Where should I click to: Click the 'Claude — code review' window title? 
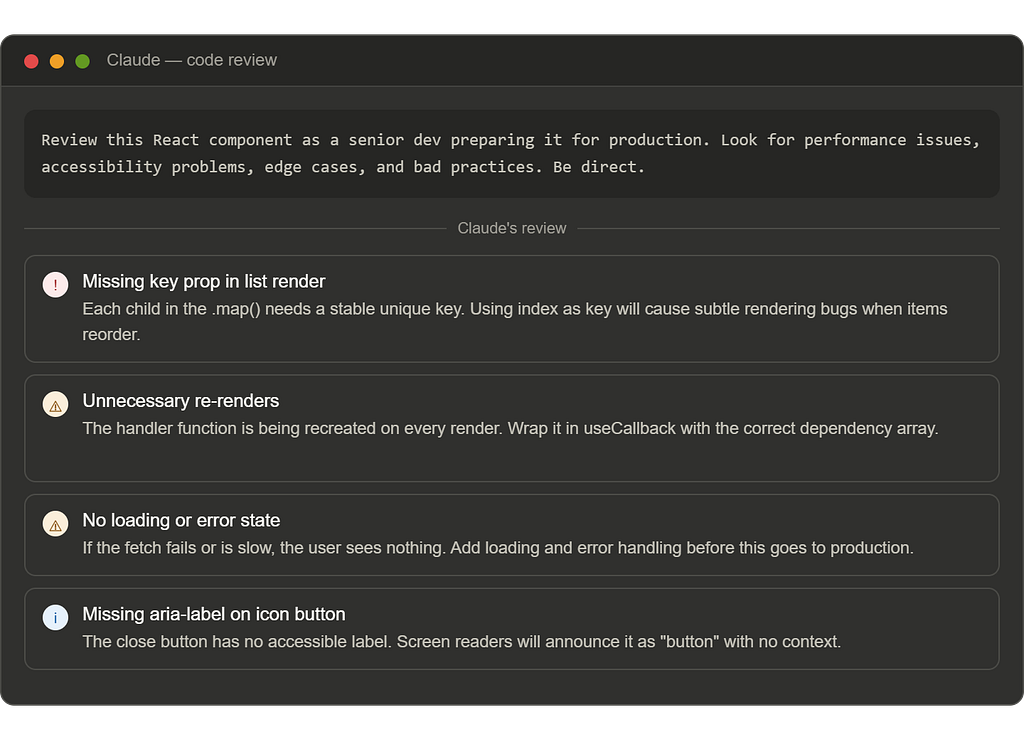click(x=192, y=60)
